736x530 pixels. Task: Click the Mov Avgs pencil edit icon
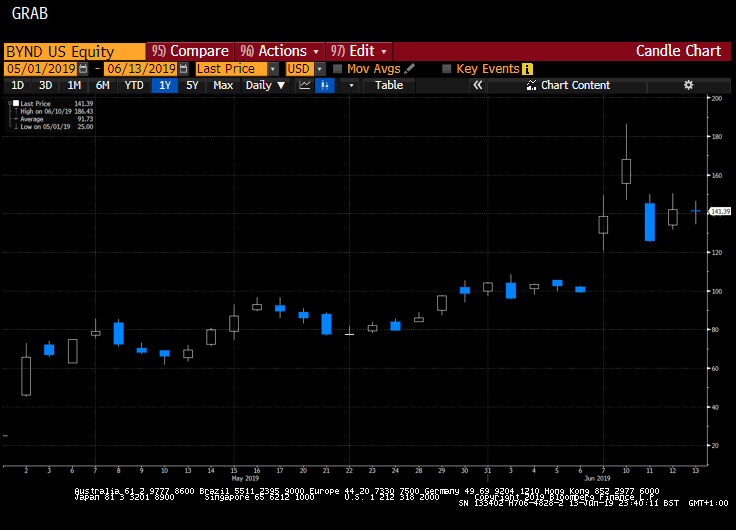coord(409,69)
